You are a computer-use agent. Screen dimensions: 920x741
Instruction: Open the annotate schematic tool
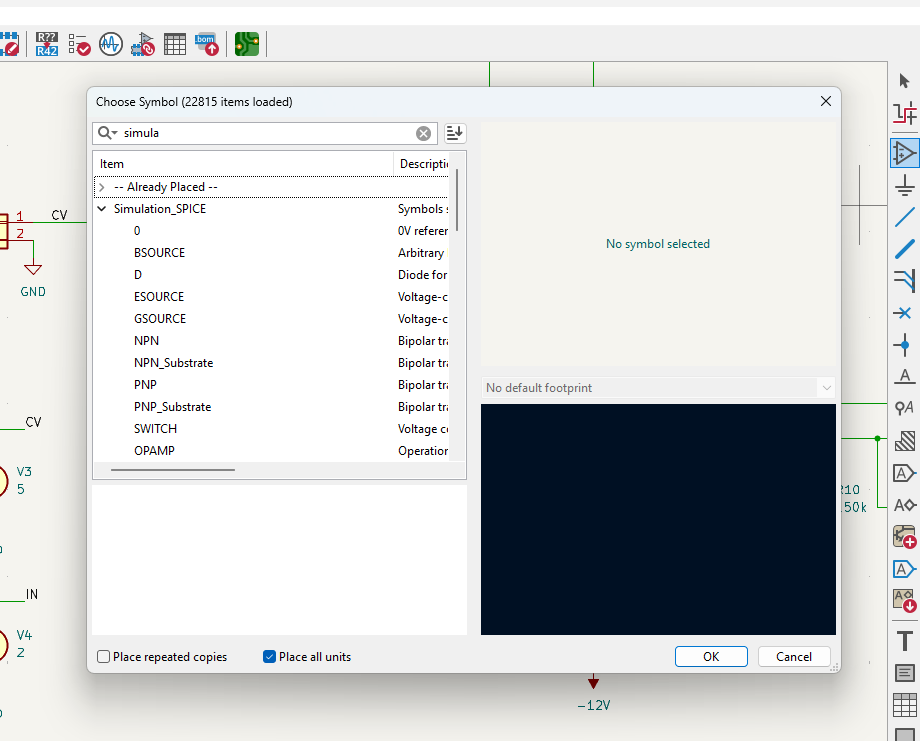(x=47, y=44)
